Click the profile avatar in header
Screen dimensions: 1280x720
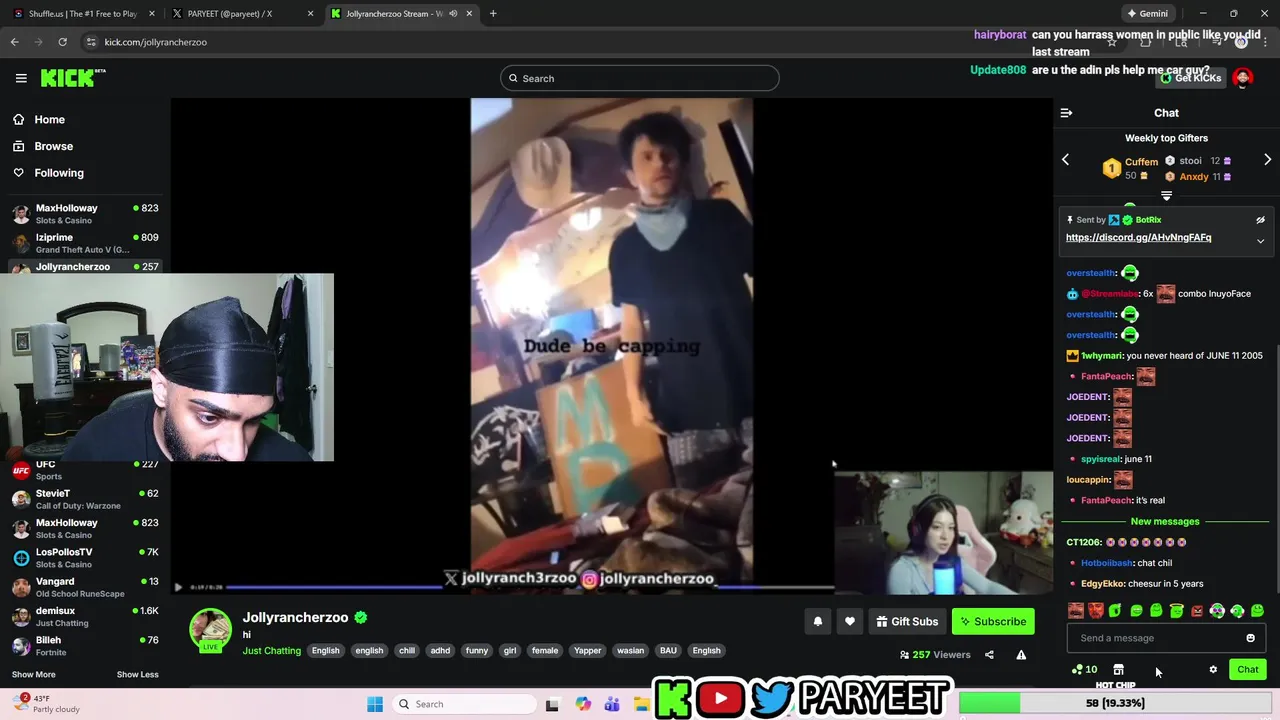click(1242, 78)
